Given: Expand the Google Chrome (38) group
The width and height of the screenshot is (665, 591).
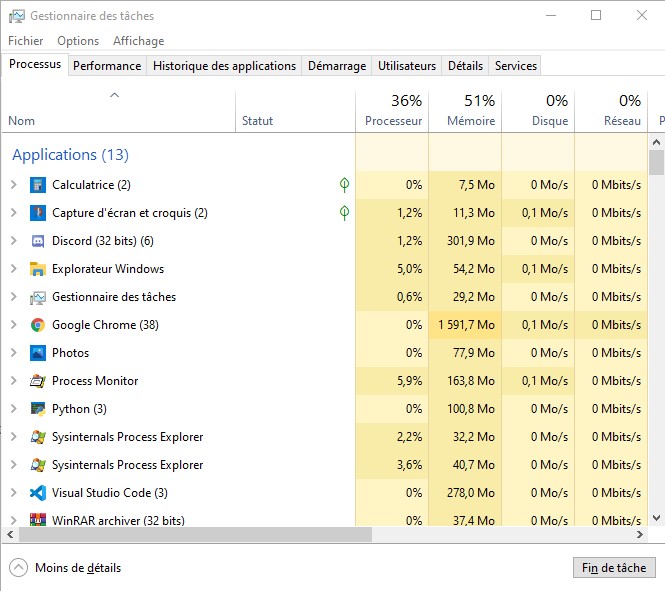Looking at the screenshot, I should (14, 324).
